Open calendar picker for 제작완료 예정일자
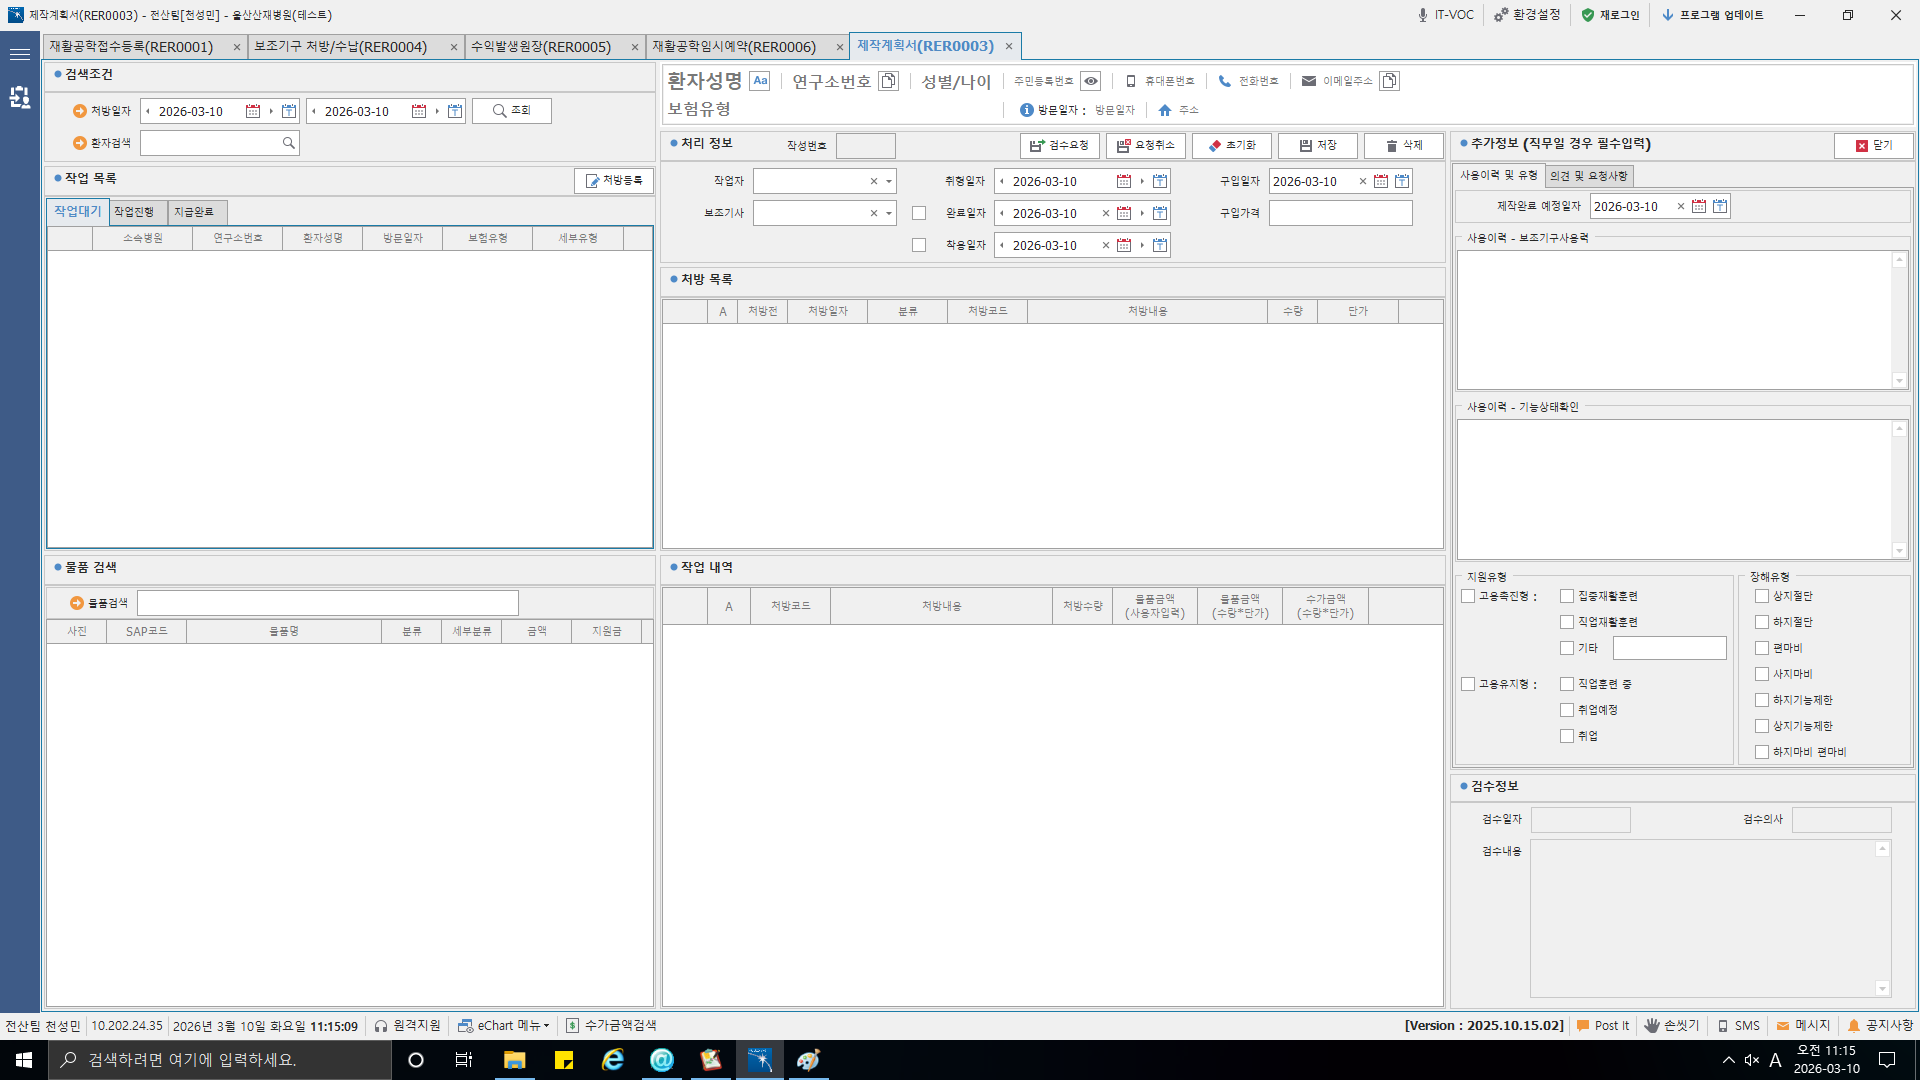Image resolution: width=1920 pixels, height=1080 pixels. [x=1699, y=206]
